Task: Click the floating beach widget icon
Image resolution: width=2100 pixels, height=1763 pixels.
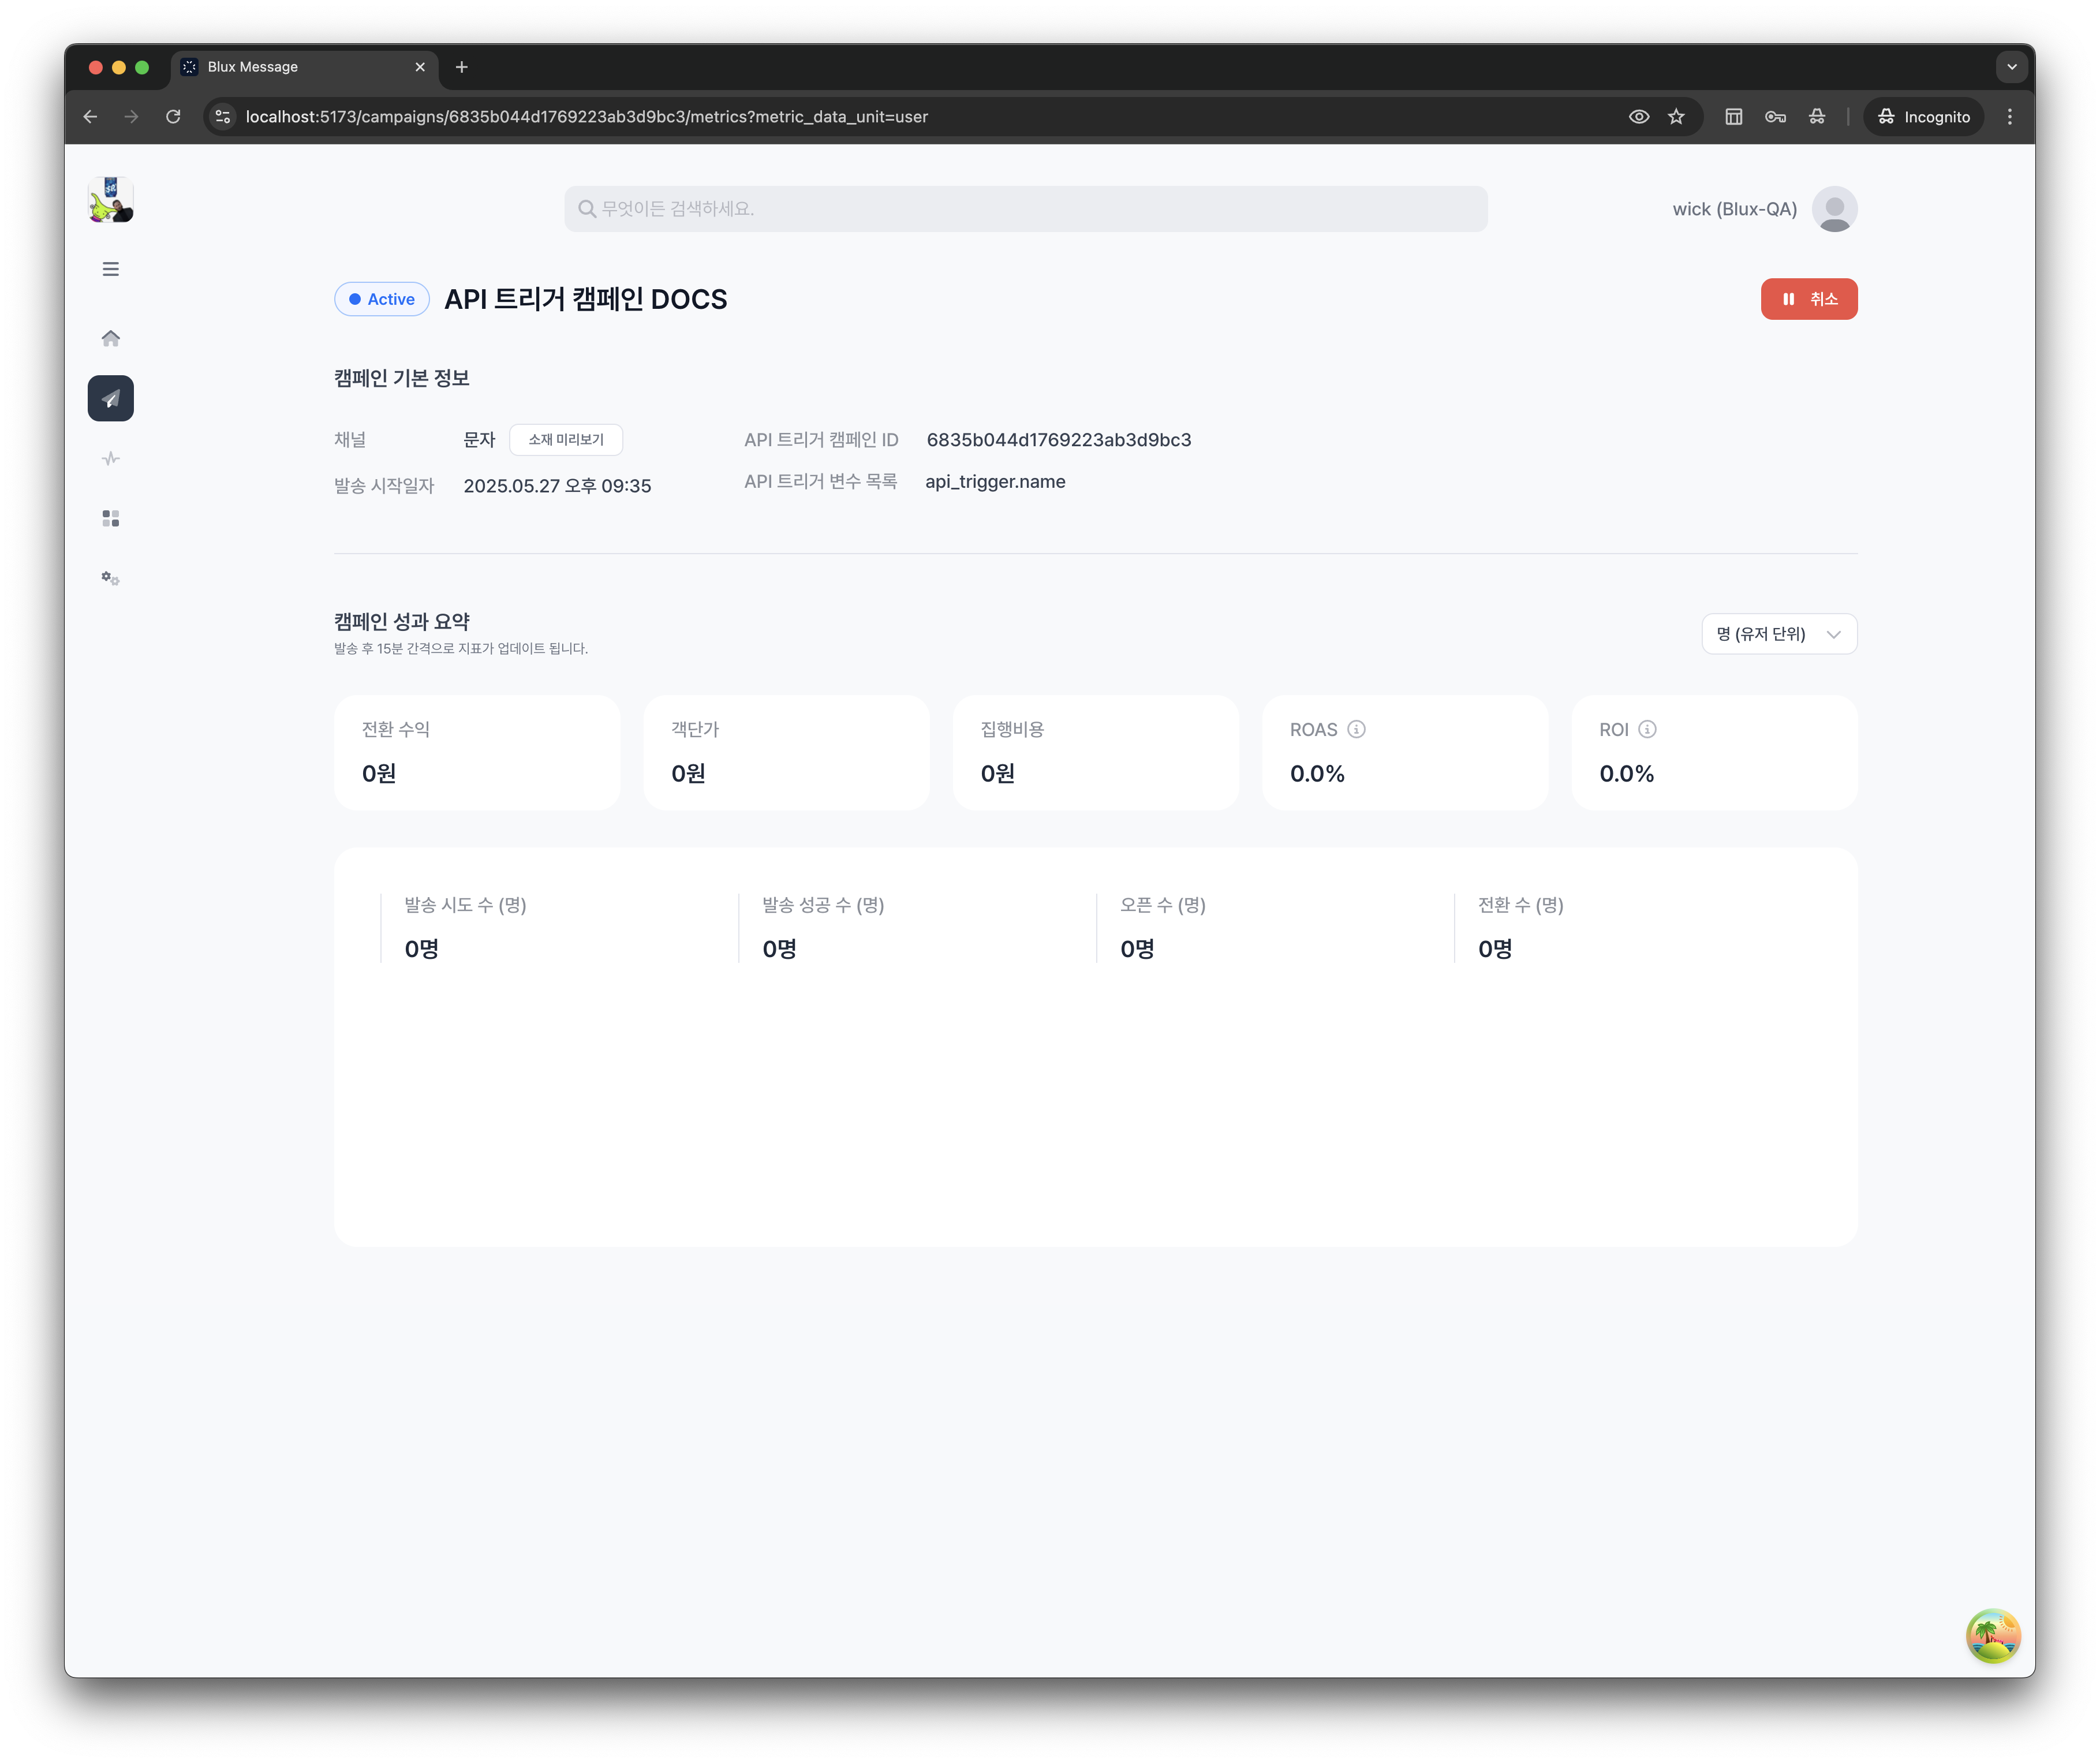Action: pyautogui.click(x=1993, y=1636)
